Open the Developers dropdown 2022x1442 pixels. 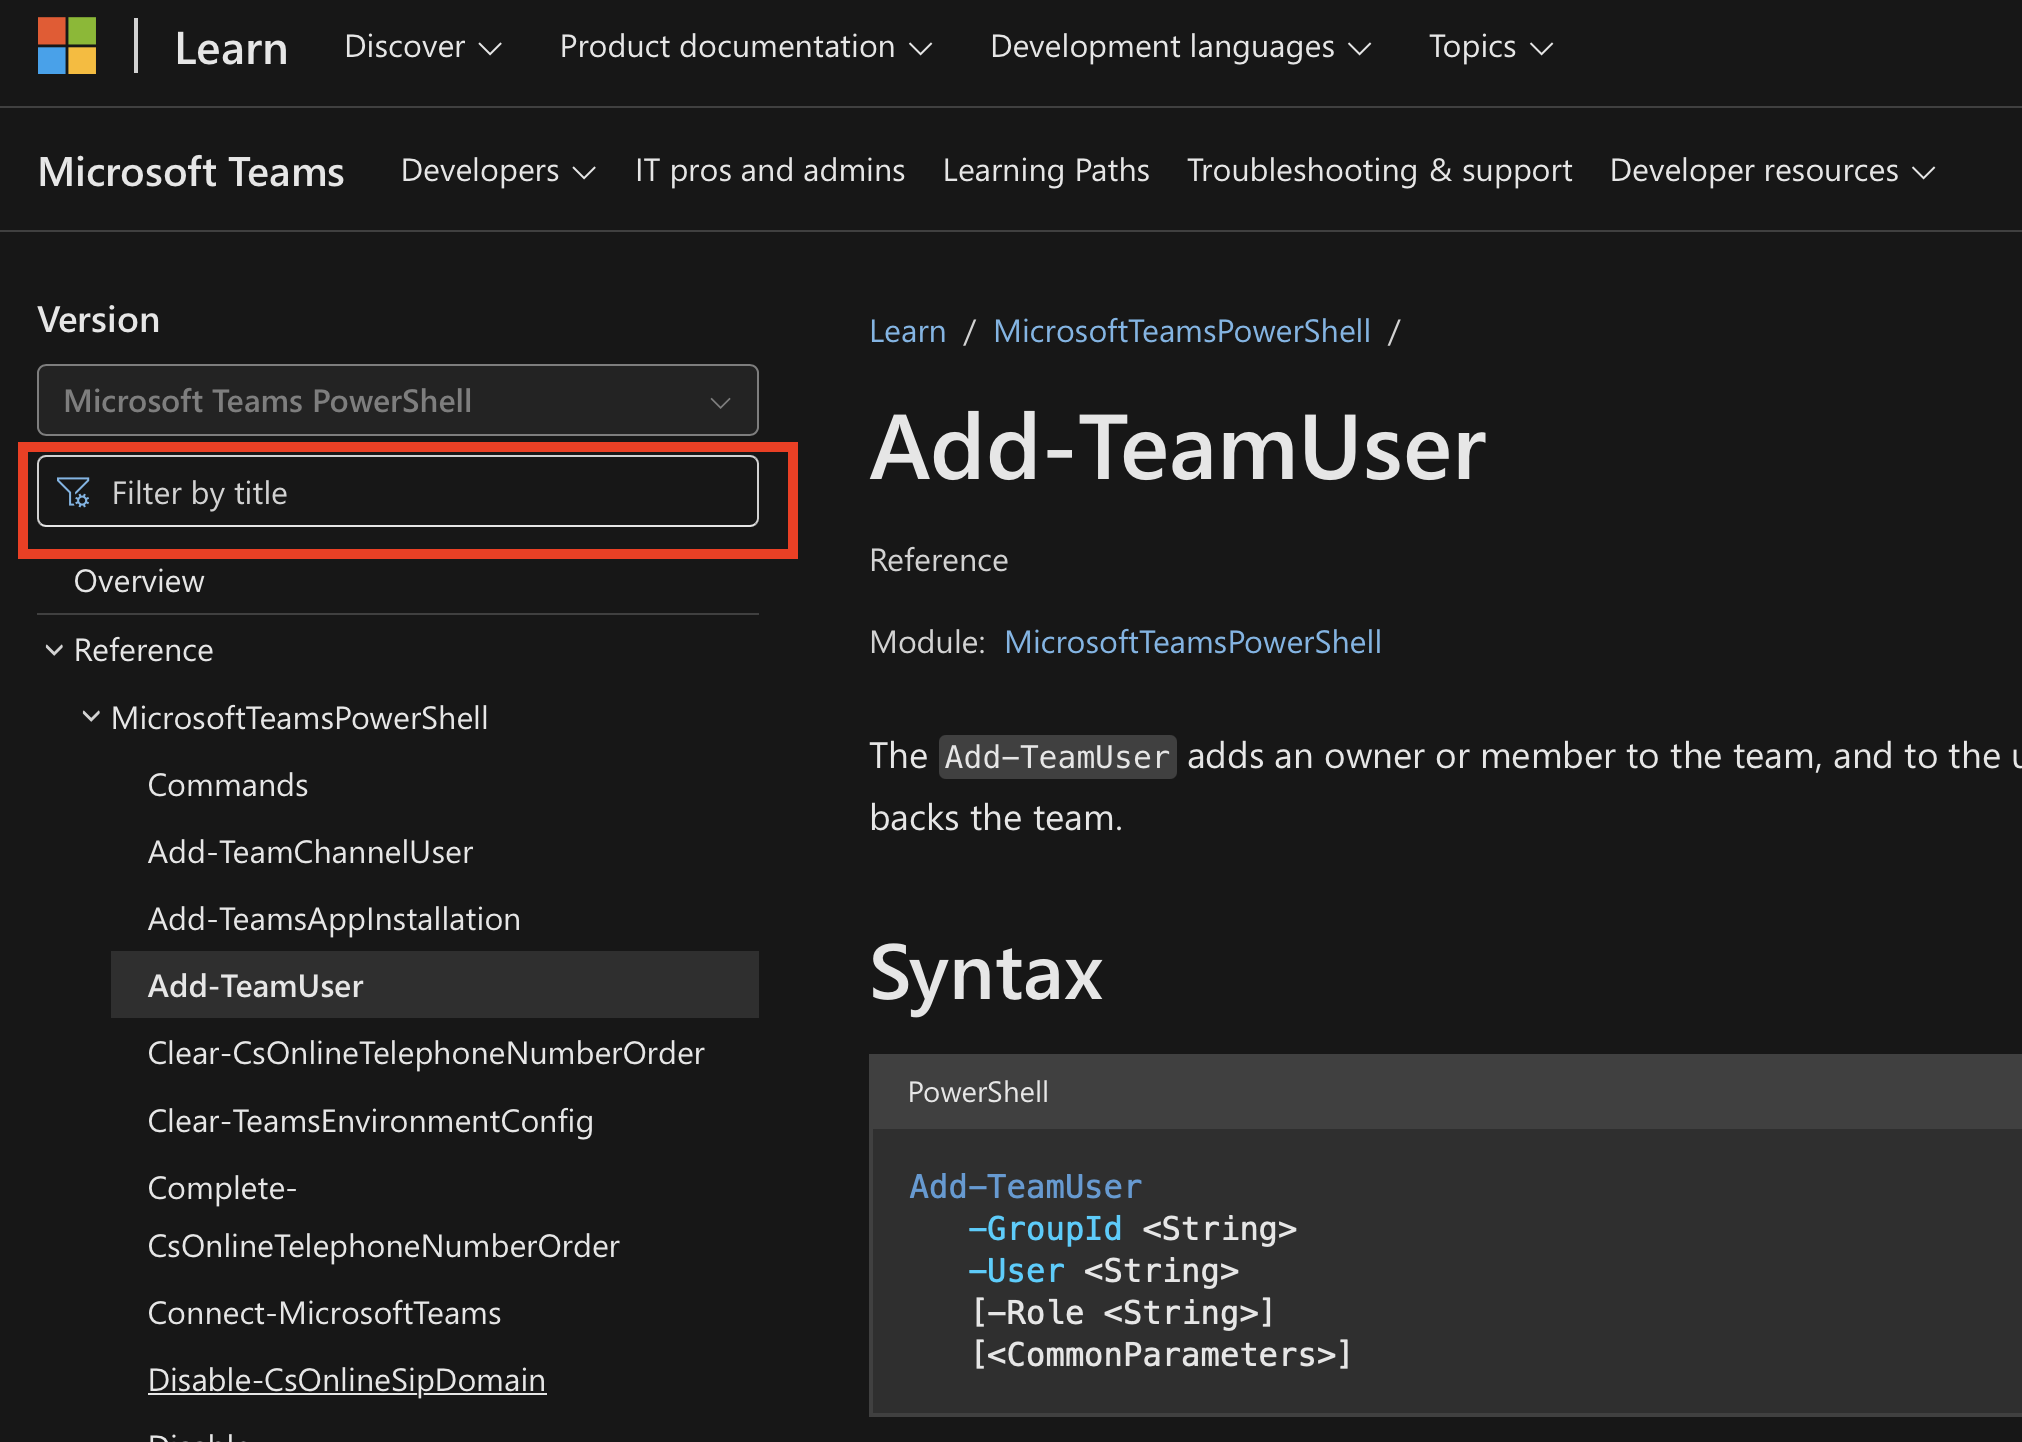pos(497,170)
